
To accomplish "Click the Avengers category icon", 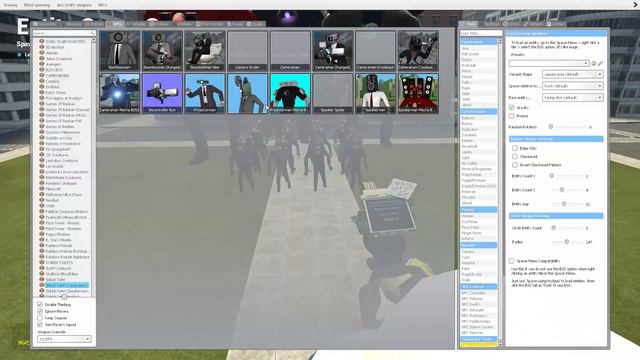I will (42, 64).
